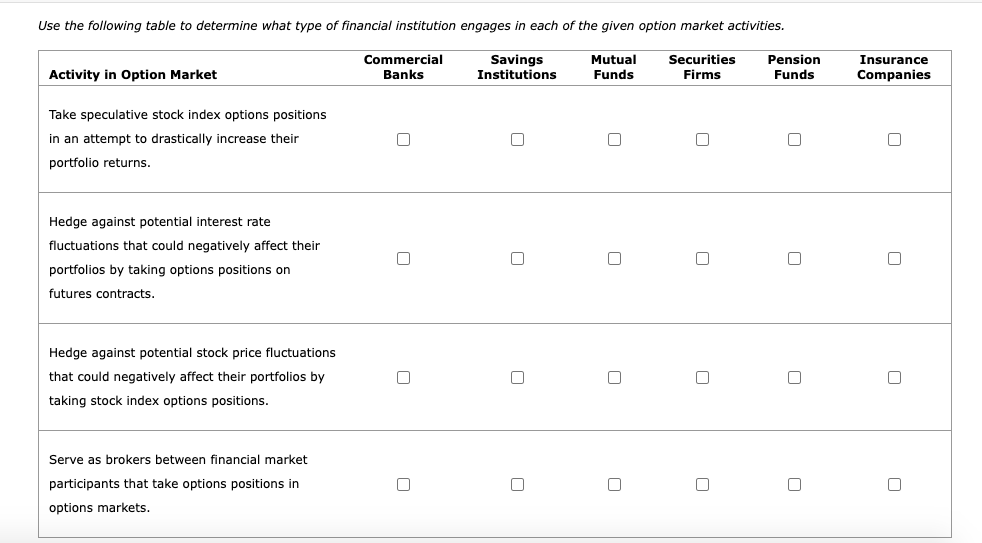The image size is (982, 543).
Task: Check Commercial Banks for interest rate hedge row
Action: [x=403, y=258]
